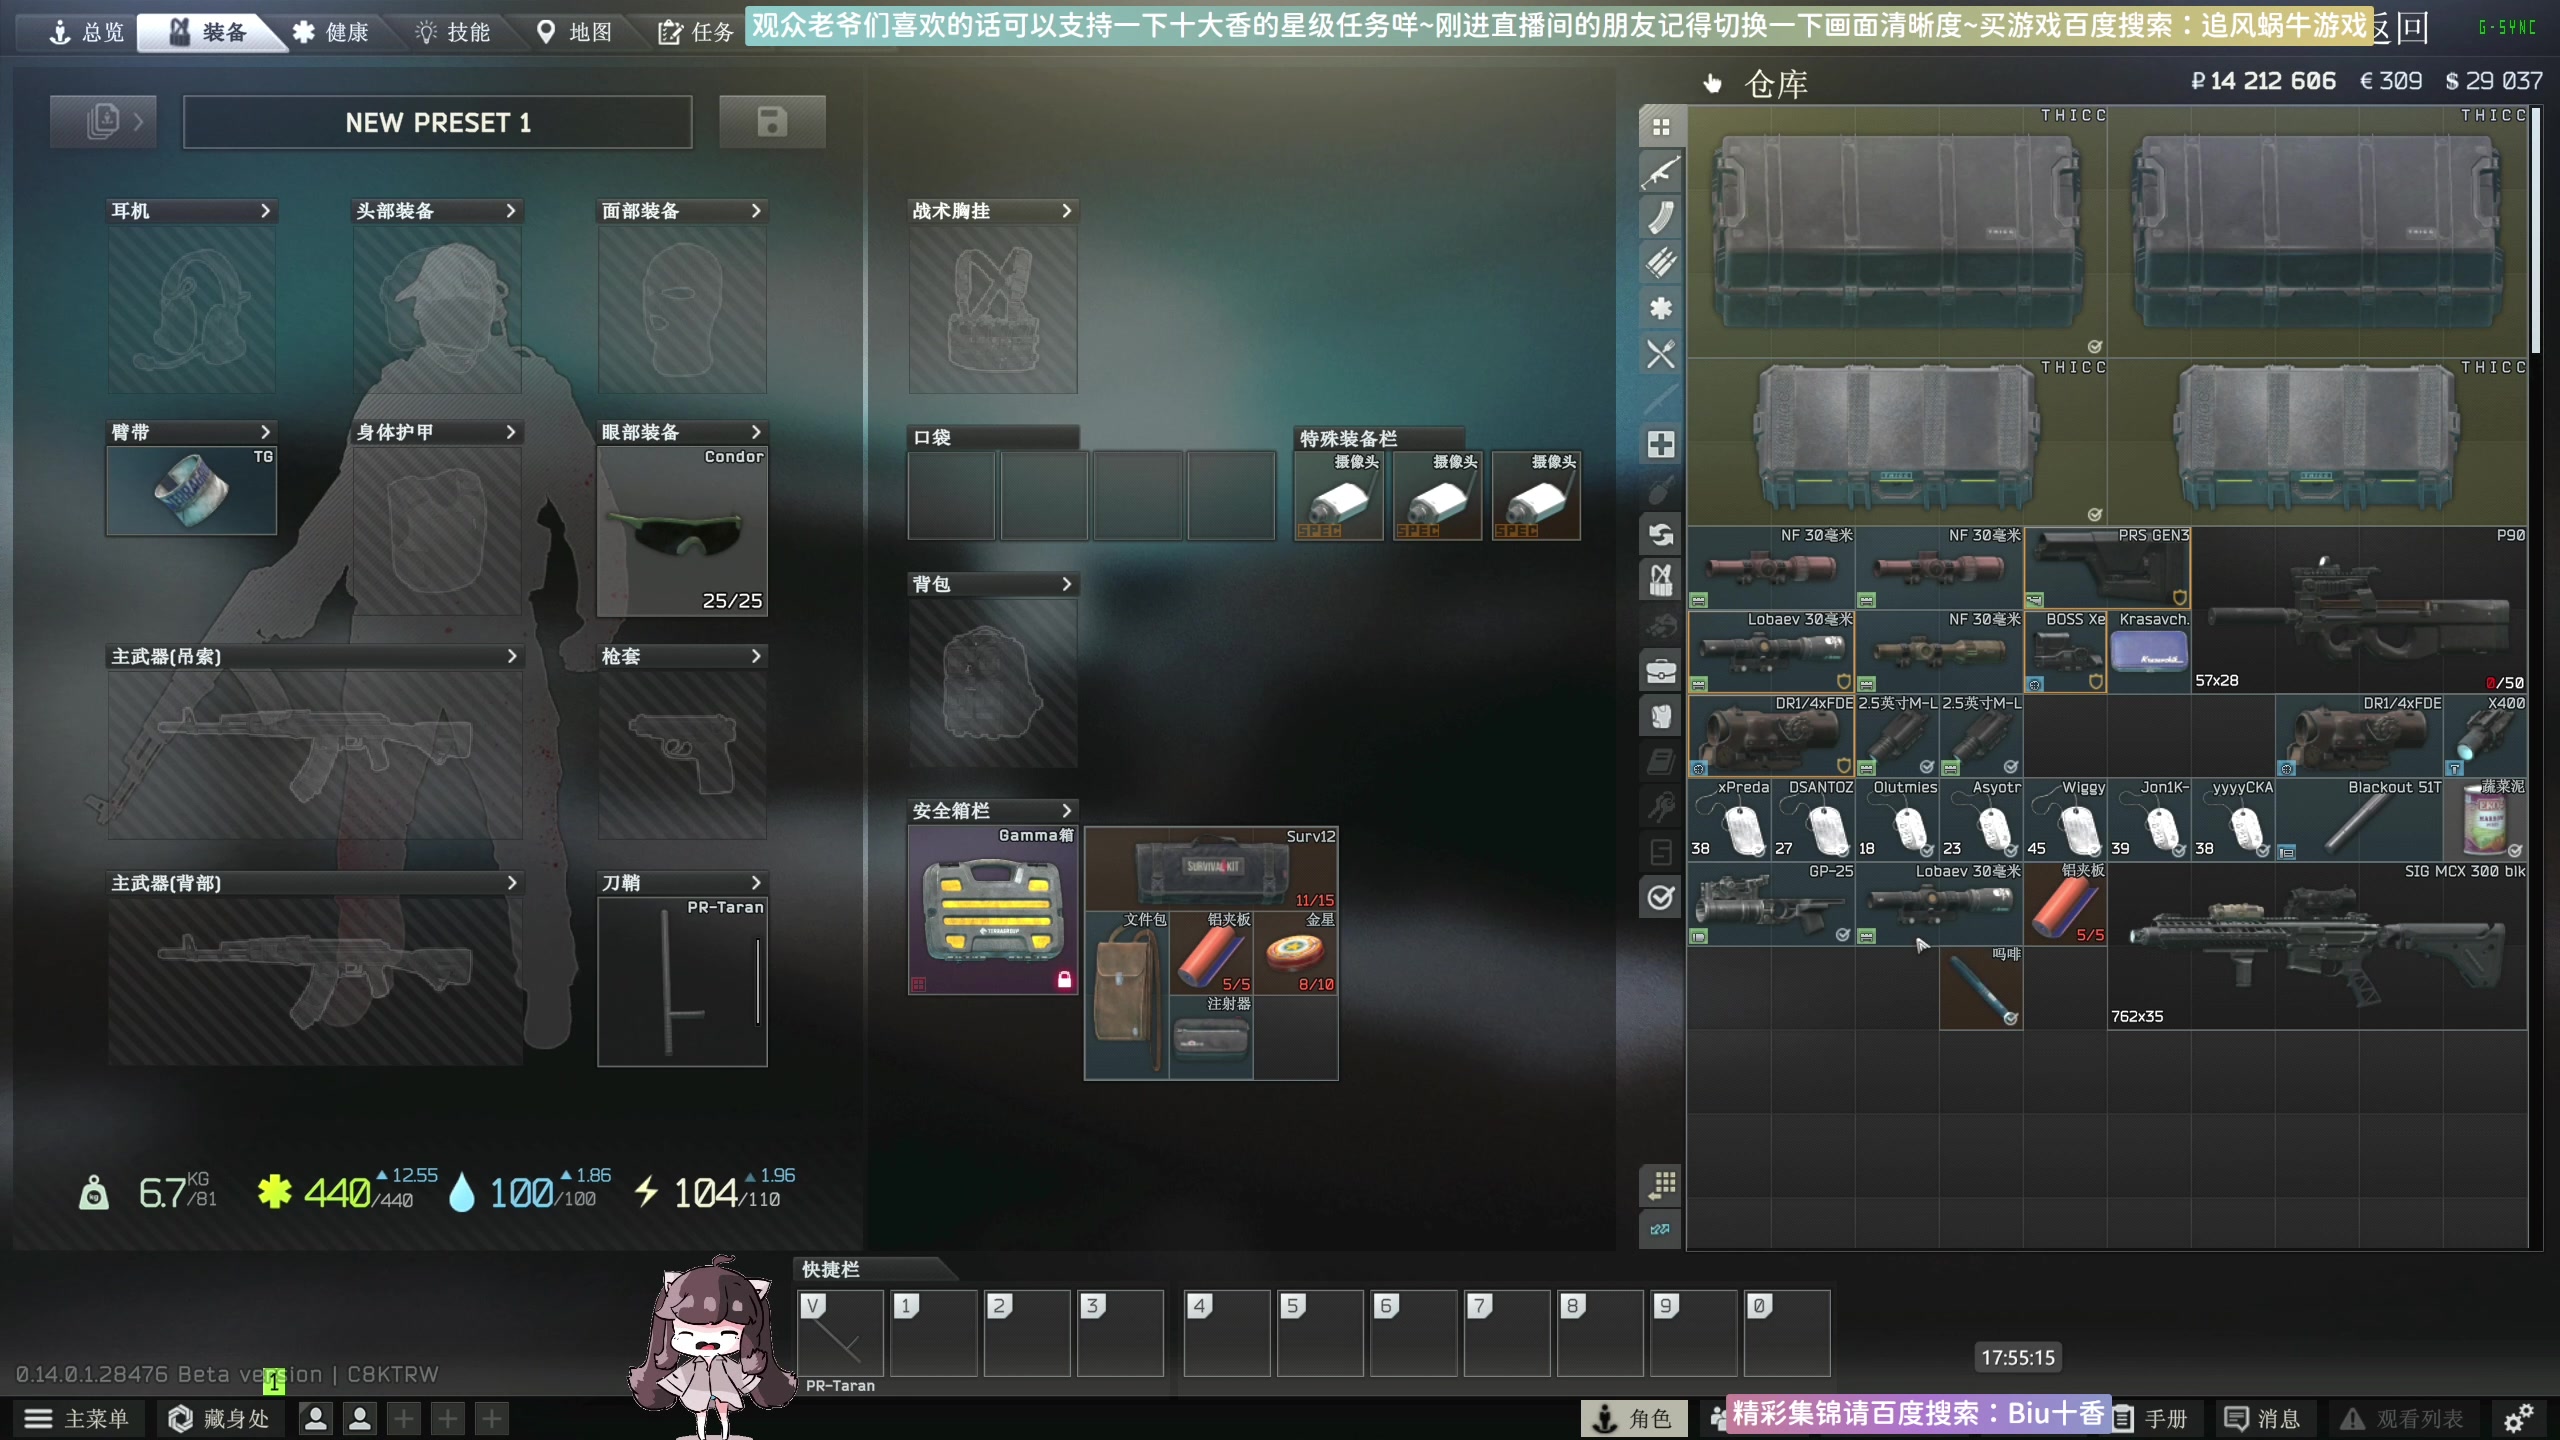Click the ruble balance 14 212 606
2560x1440 pixels.
(x=2263, y=81)
